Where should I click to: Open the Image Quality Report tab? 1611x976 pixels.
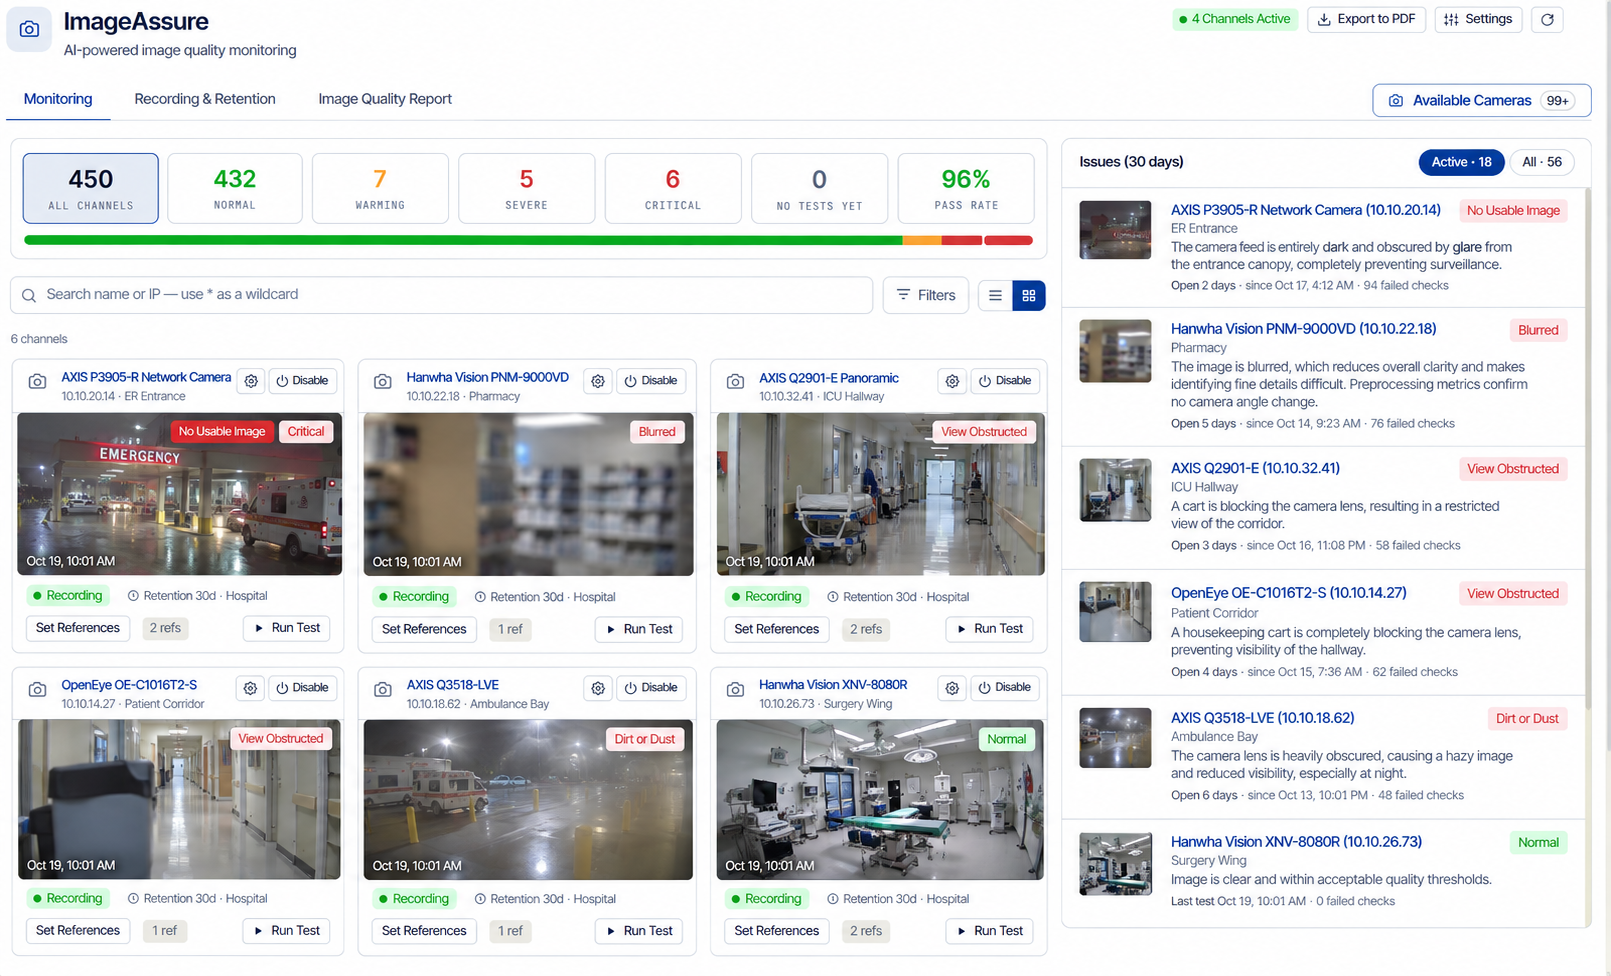(x=385, y=99)
